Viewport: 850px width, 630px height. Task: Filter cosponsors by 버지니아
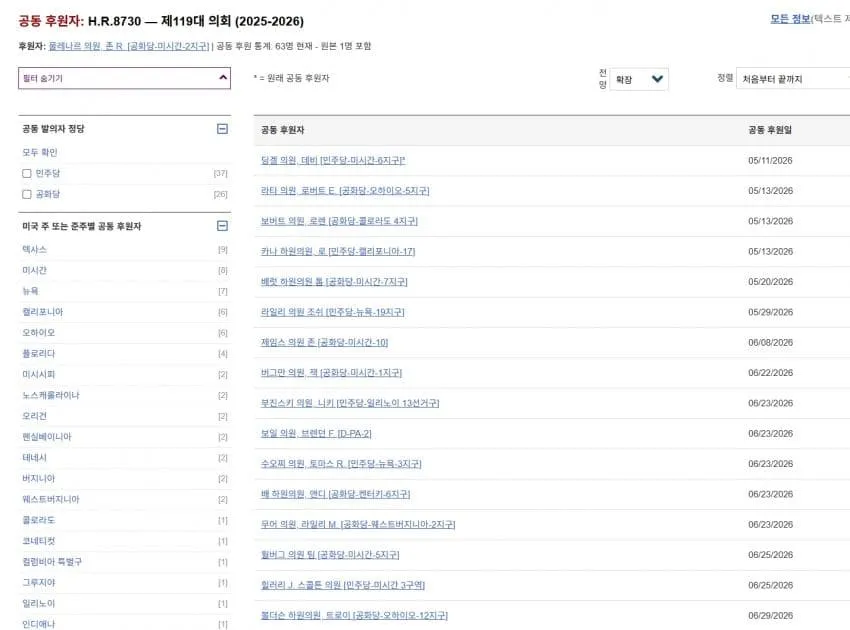38,478
